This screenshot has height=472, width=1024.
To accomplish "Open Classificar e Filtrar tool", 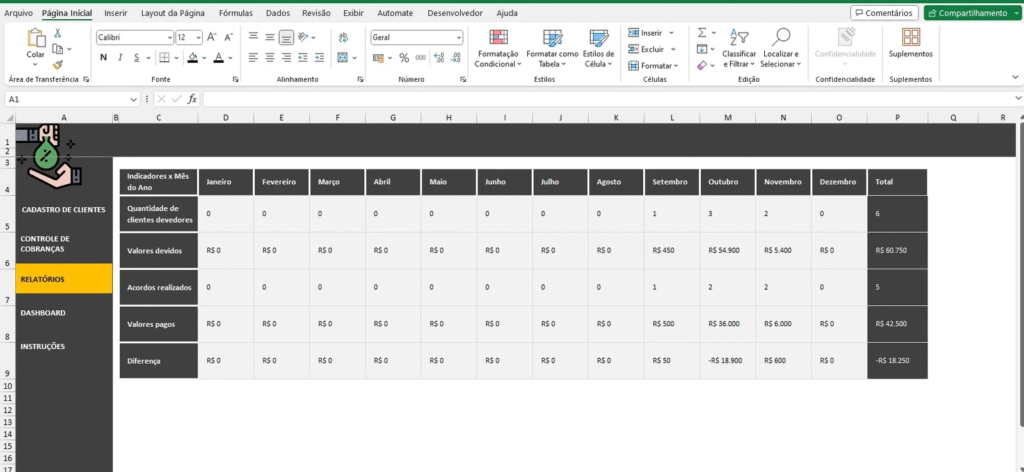I will tap(739, 48).
